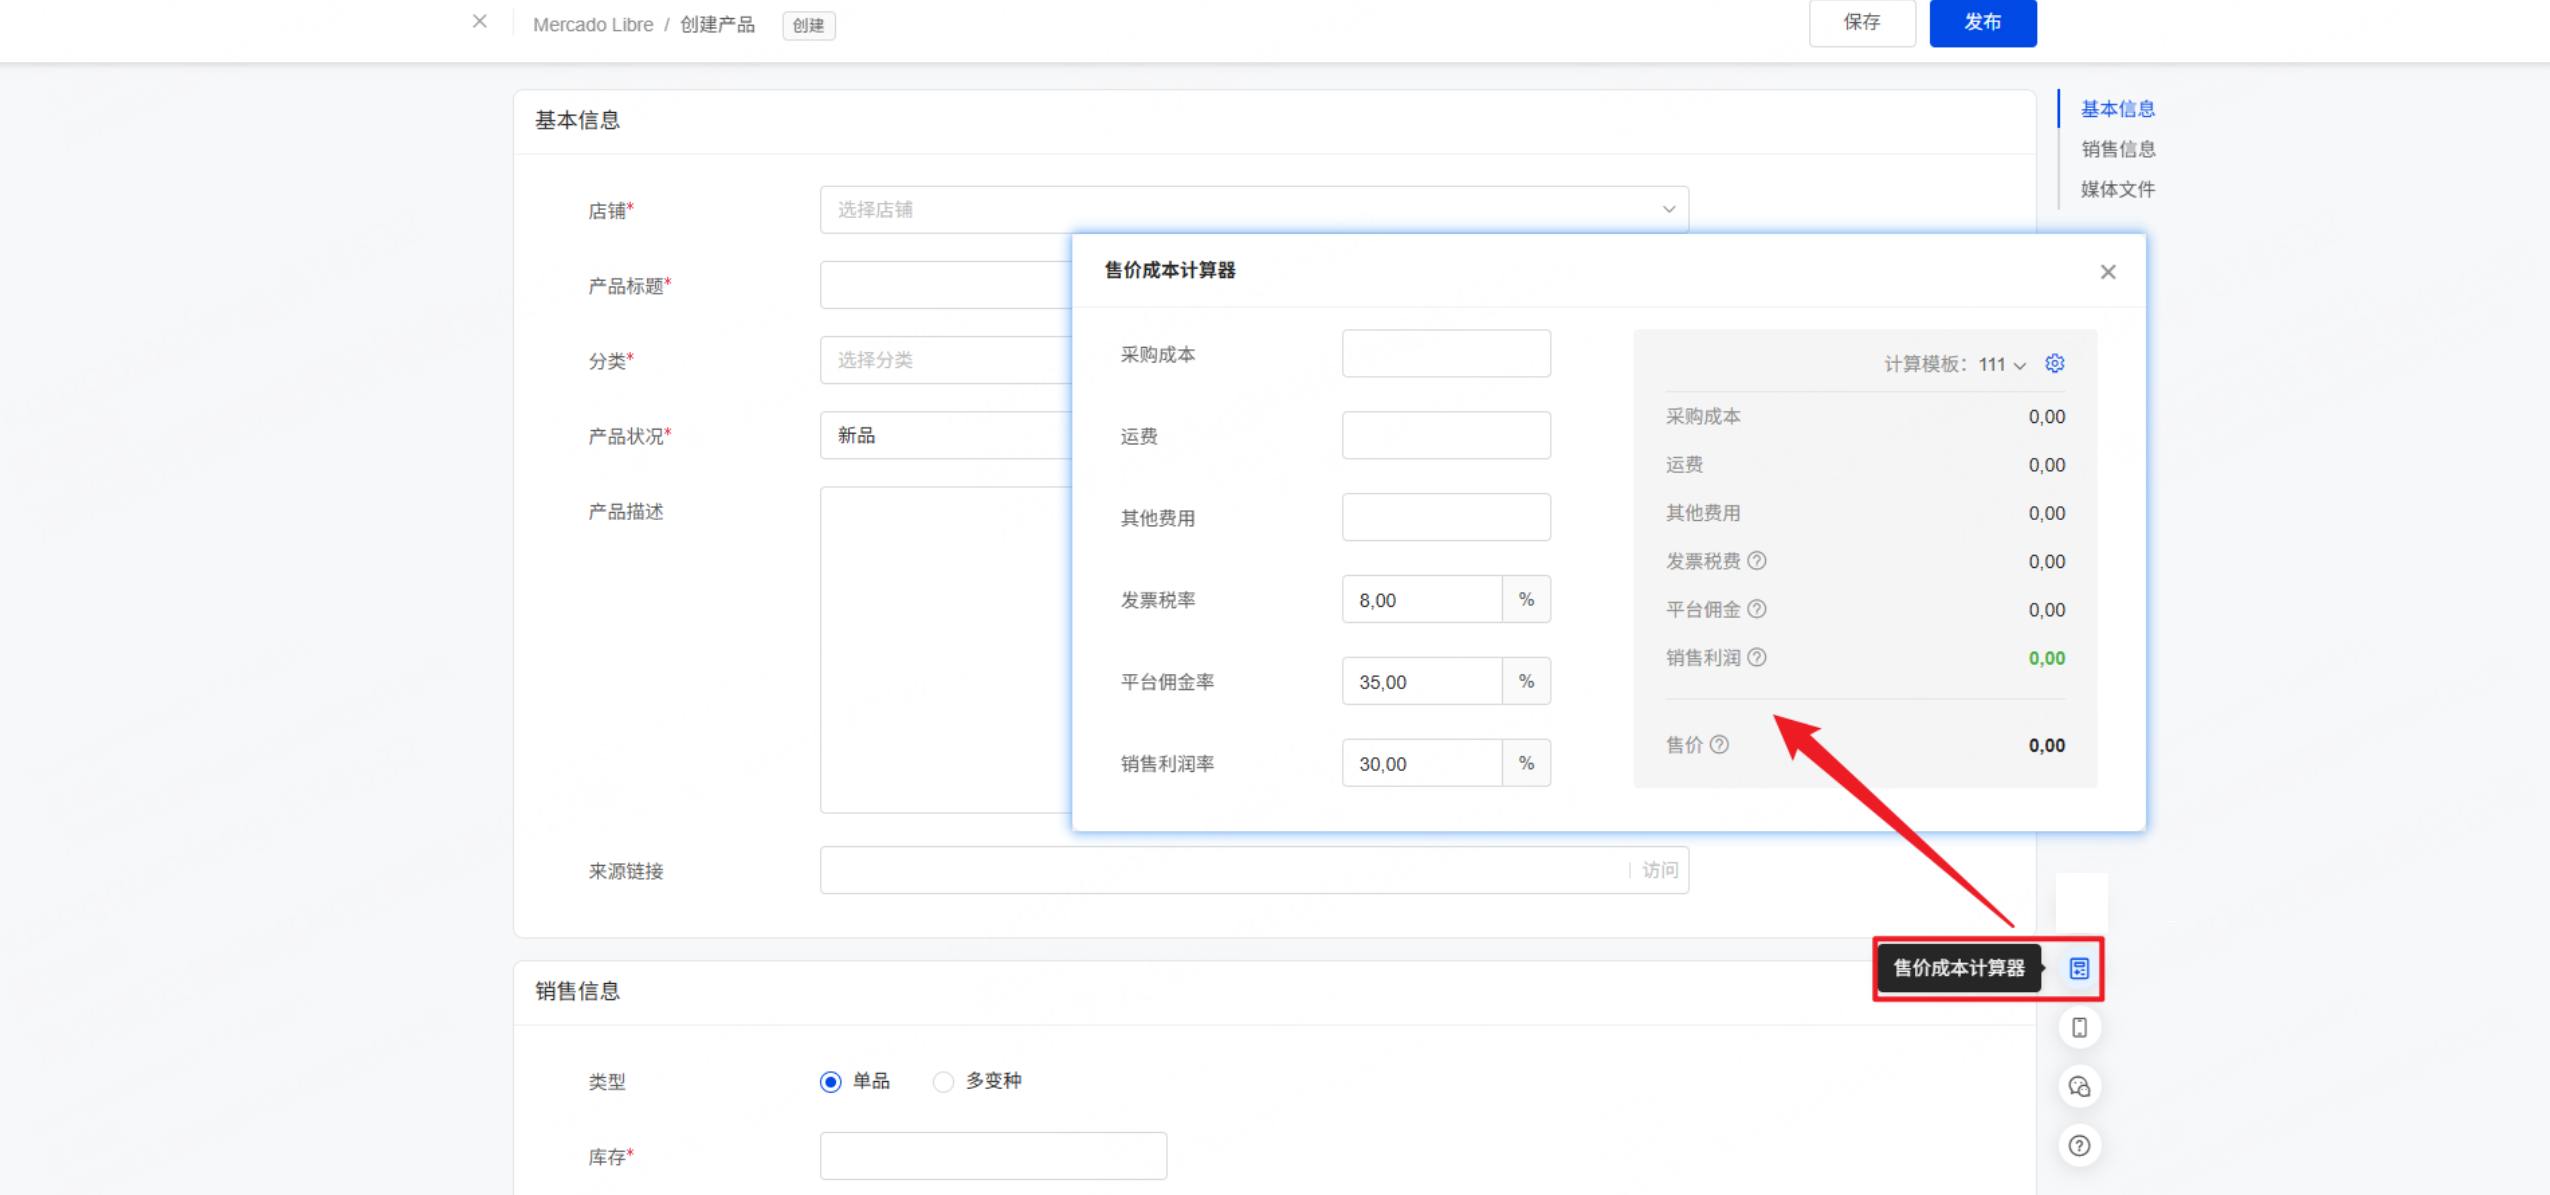The width and height of the screenshot is (2550, 1195).
Task: View the 发票税费 help tooltip icon
Action: (x=1760, y=561)
